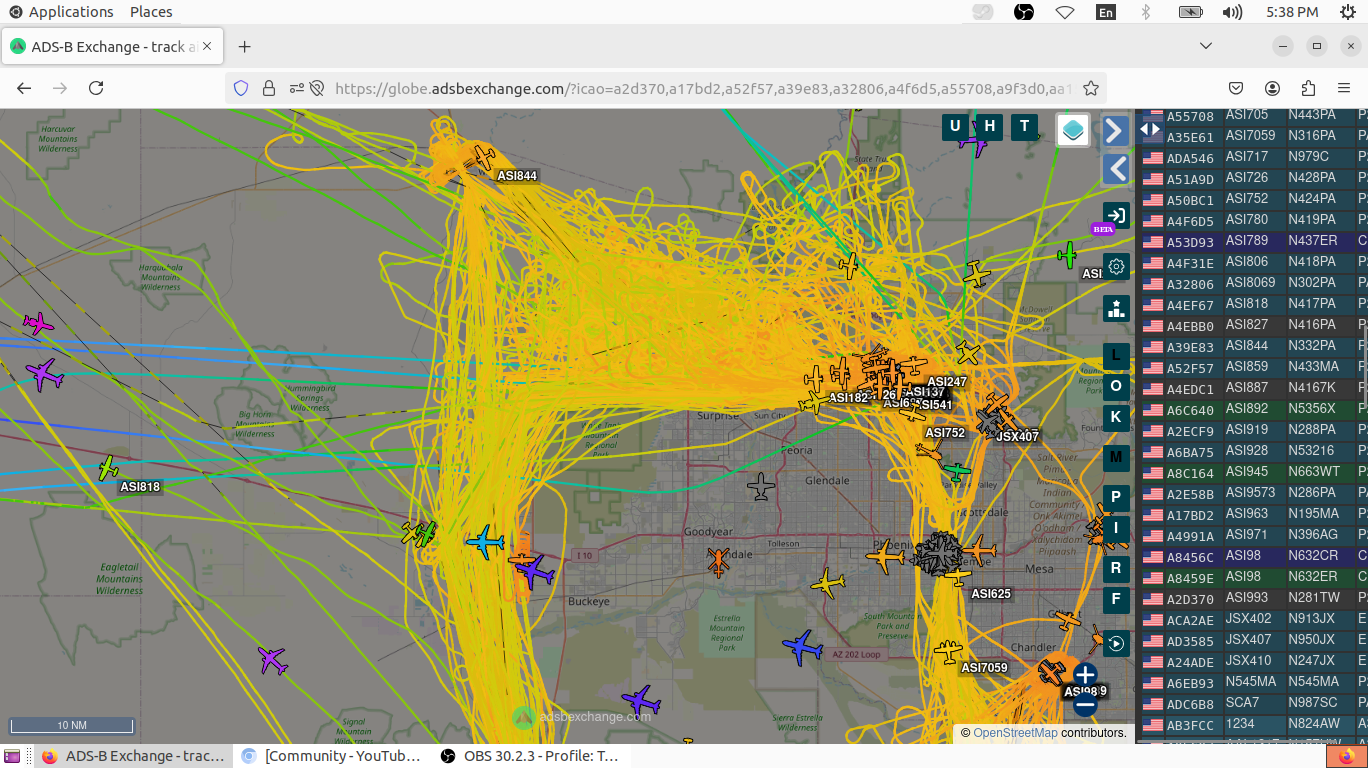Viewport: 1368px width, 768px height.
Task: Select table row A53D93 ASI789
Action: point(1253,241)
